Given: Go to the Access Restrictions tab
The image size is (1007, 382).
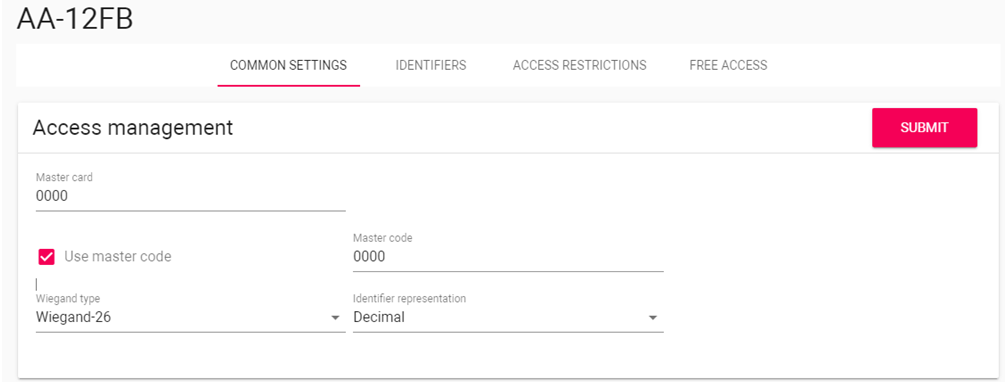Looking at the screenshot, I should (579, 65).
